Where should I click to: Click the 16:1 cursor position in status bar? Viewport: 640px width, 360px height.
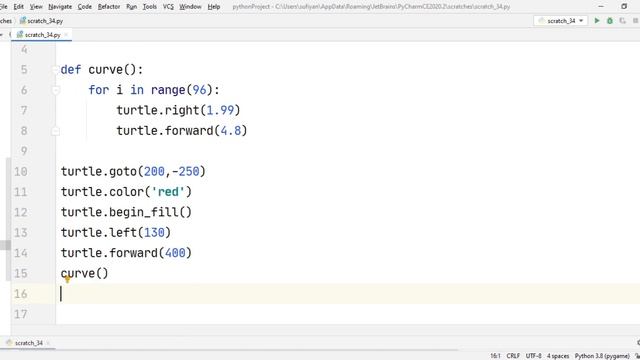click(x=495, y=356)
